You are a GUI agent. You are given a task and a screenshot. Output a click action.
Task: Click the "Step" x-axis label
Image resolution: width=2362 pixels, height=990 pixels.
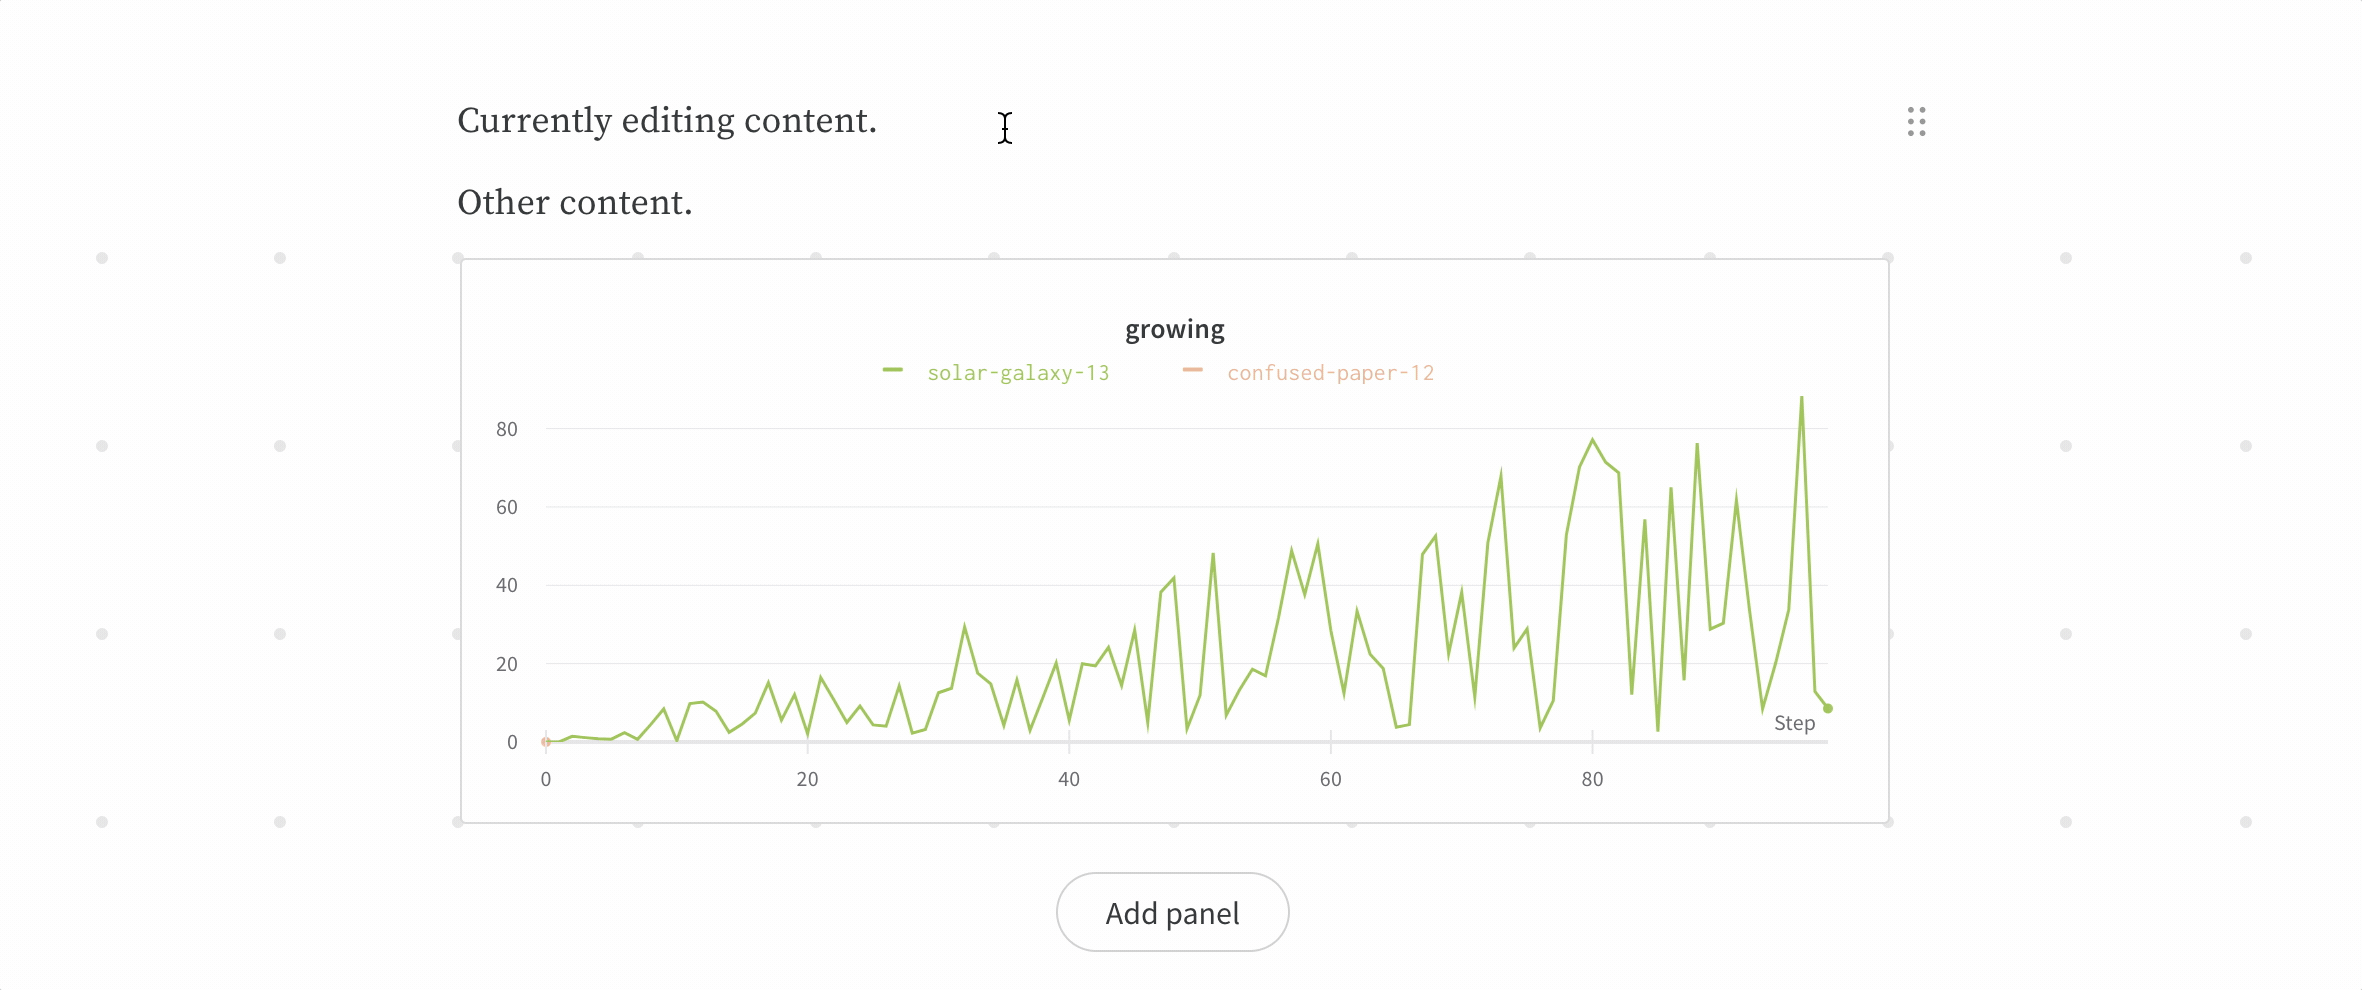pos(1794,723)
